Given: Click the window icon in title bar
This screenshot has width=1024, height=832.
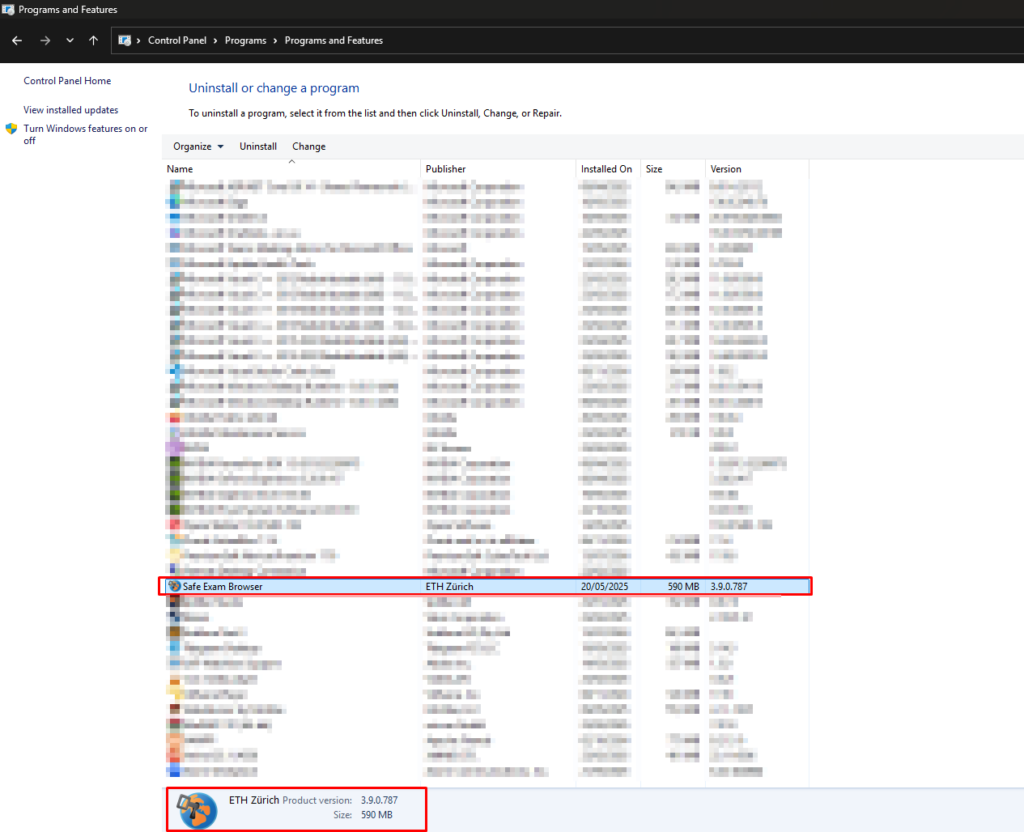Looking at the screenshot, I should coord(8,10).
